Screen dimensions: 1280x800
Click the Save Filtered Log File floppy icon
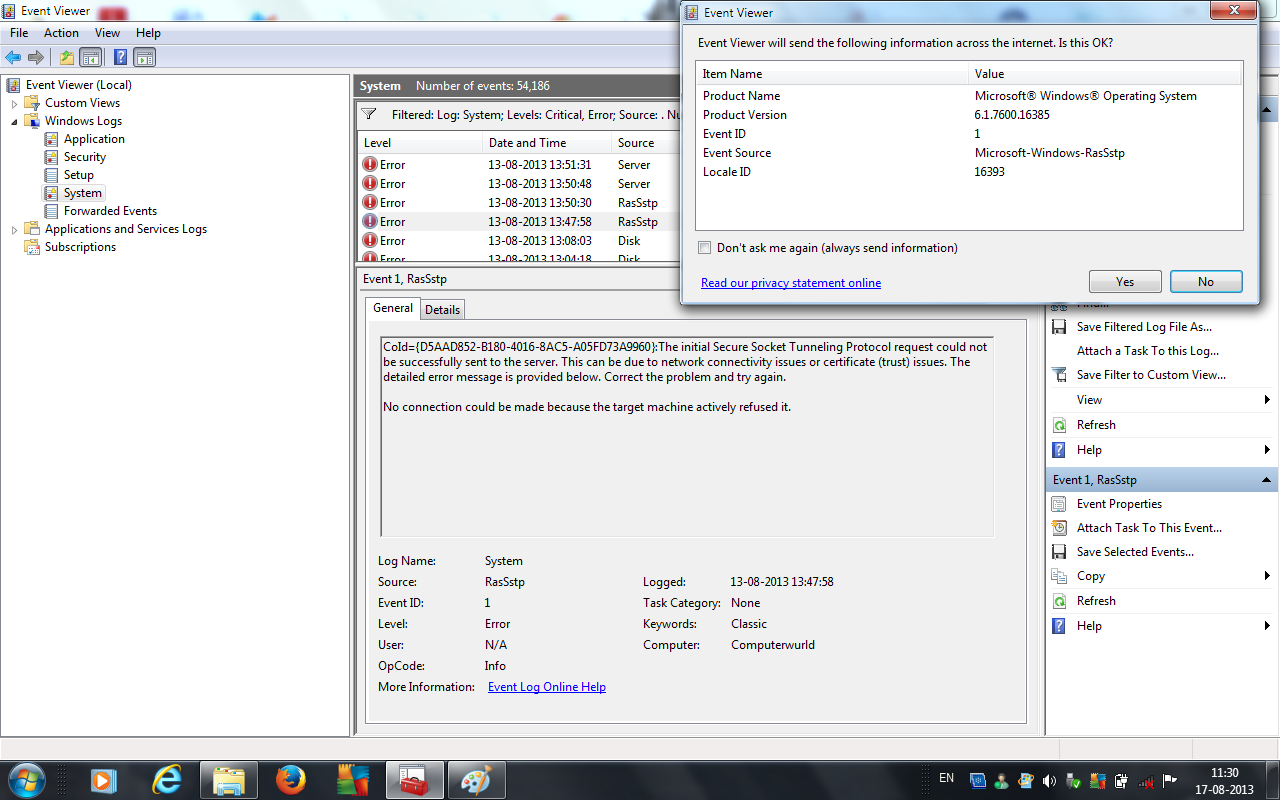1059,327
